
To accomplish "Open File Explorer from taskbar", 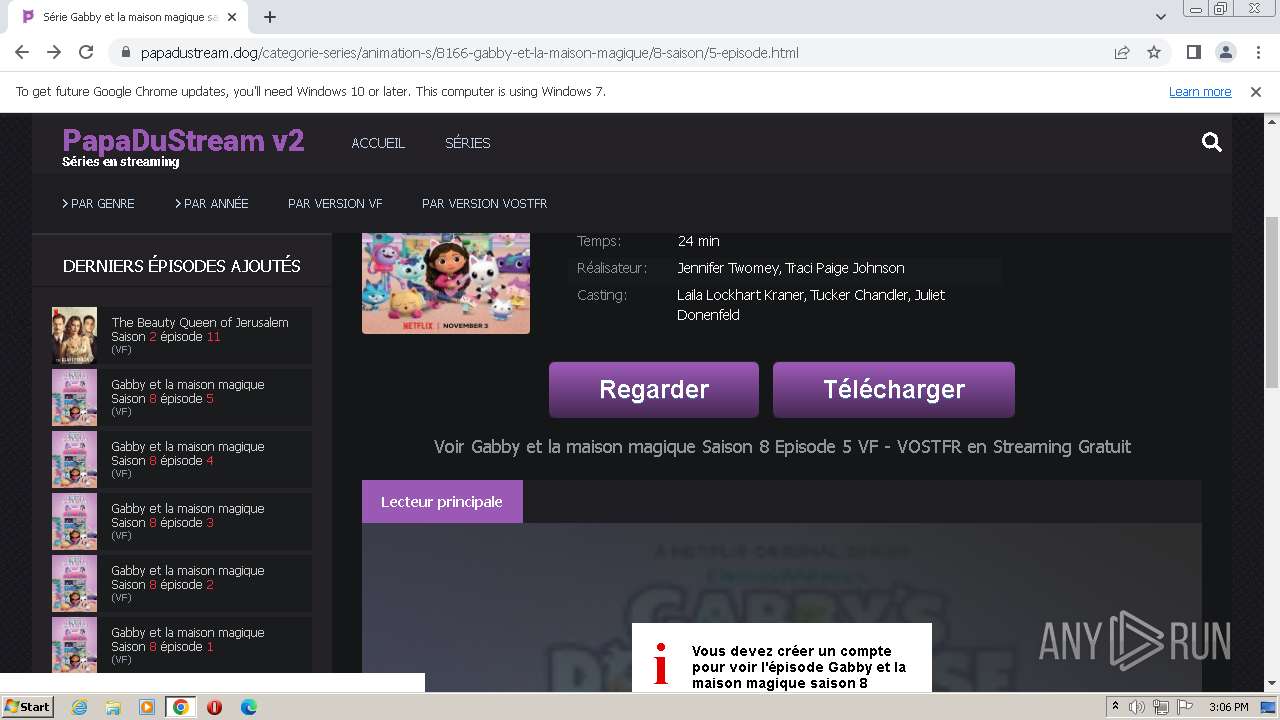I will pyautogui.click(x=113, y=707).
